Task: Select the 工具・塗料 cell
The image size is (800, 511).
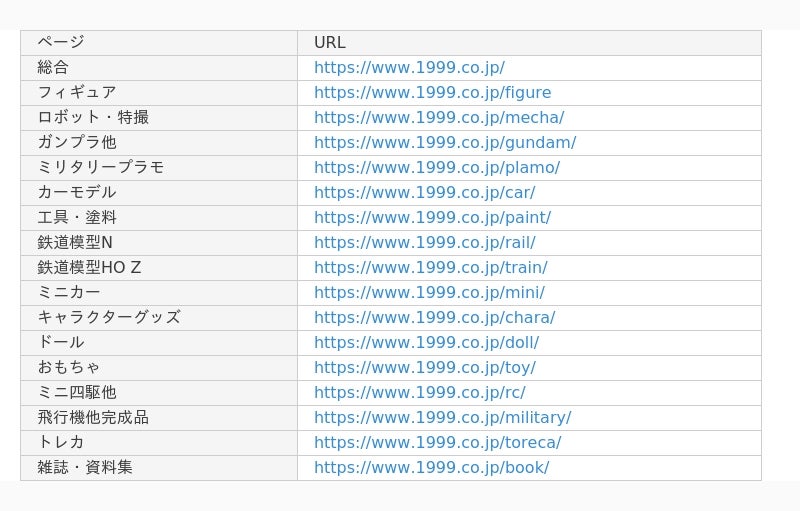Action: click(x=159, y=218)
